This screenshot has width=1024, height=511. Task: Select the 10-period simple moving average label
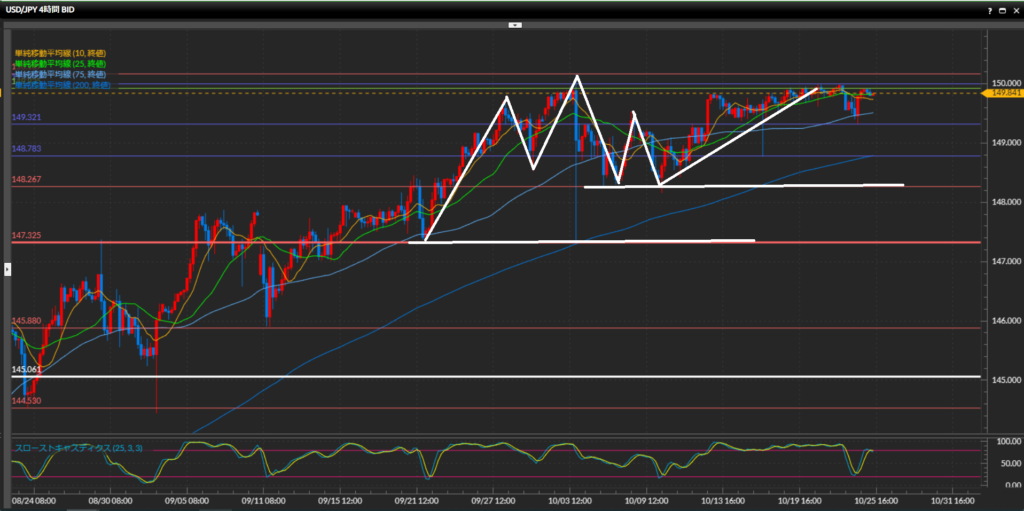click(59, 52)
